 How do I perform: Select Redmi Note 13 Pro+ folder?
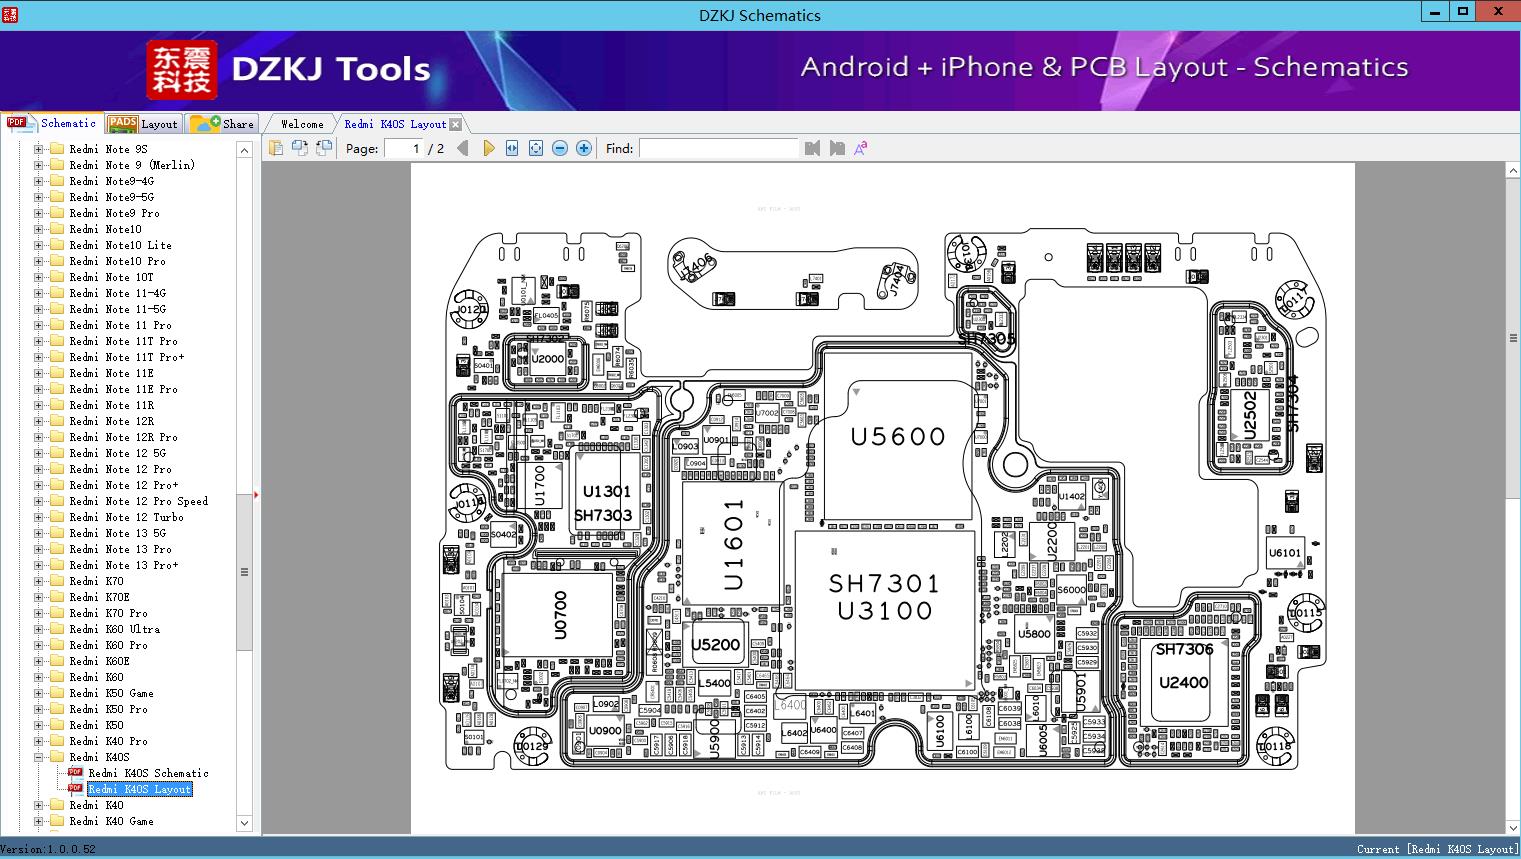(x=123, y=565)
